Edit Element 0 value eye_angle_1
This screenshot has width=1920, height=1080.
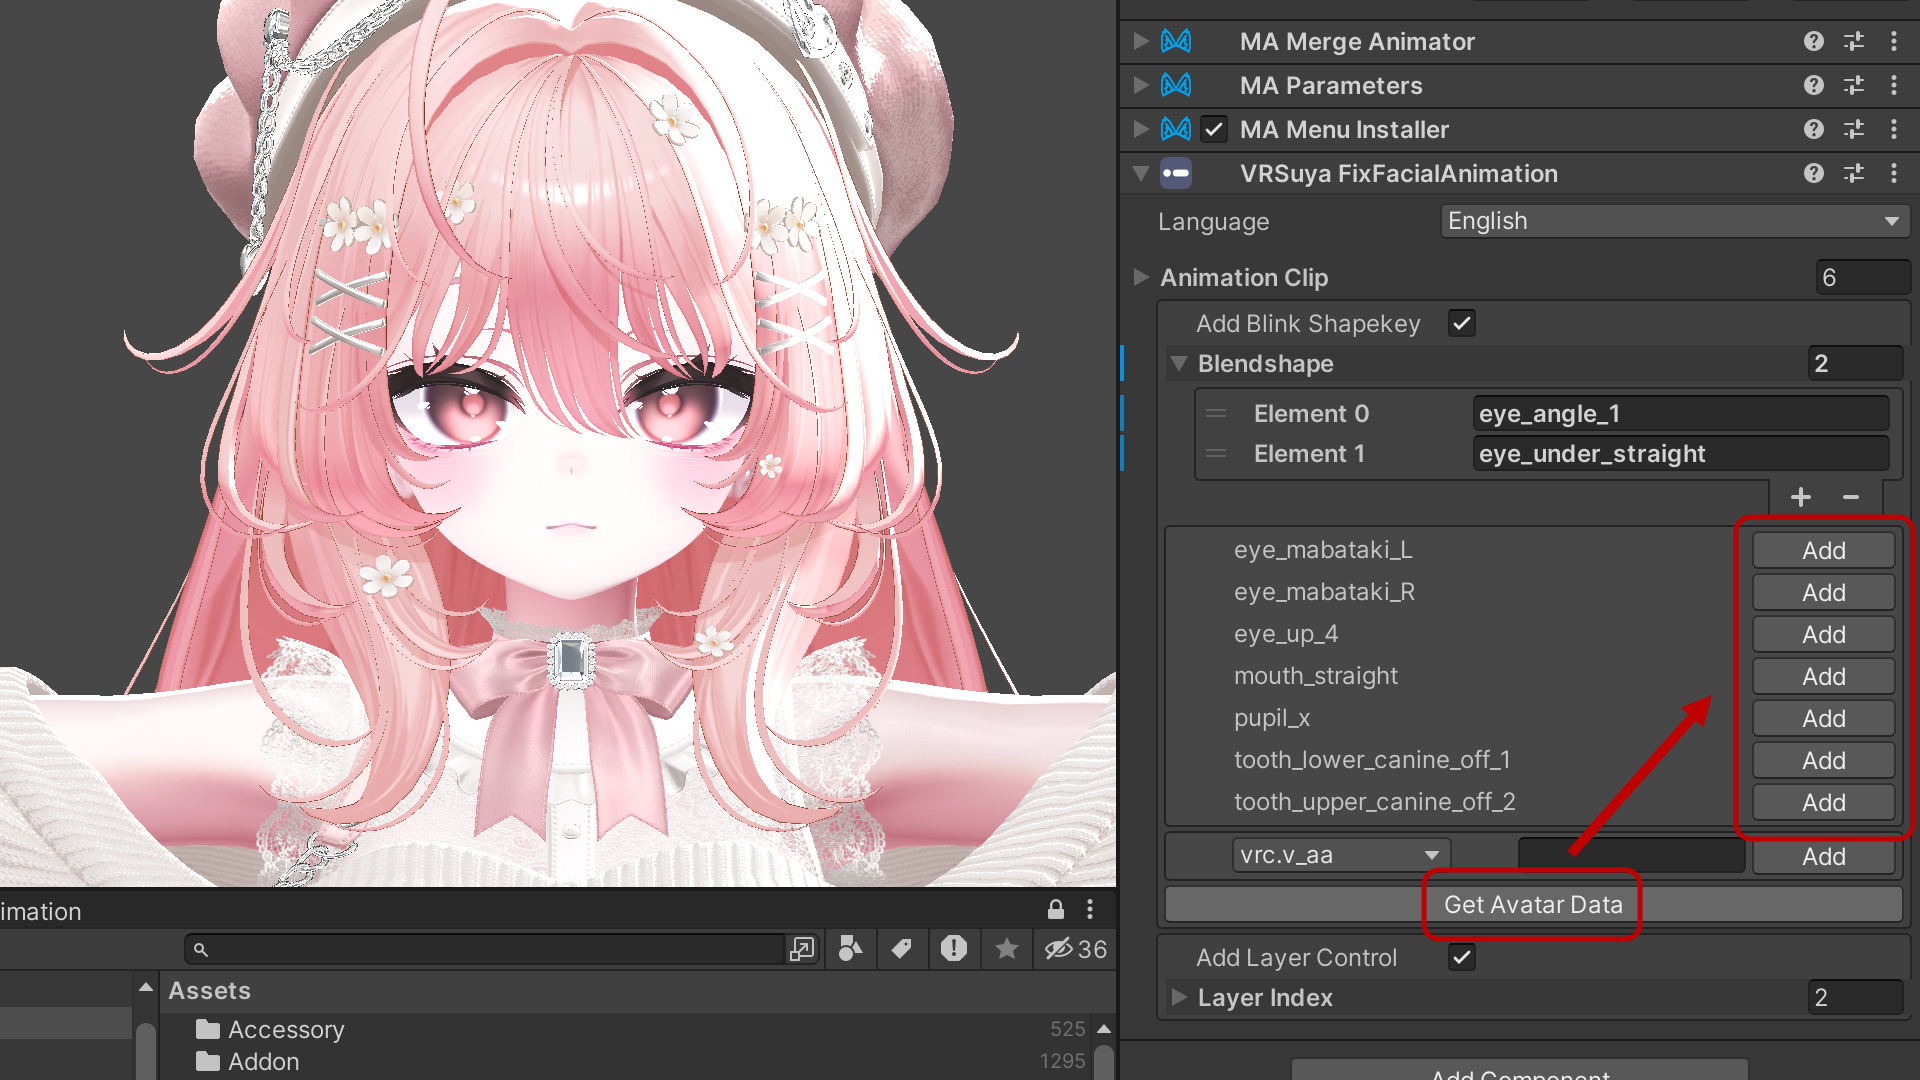pyautogui.click(x=1681, y=413)
